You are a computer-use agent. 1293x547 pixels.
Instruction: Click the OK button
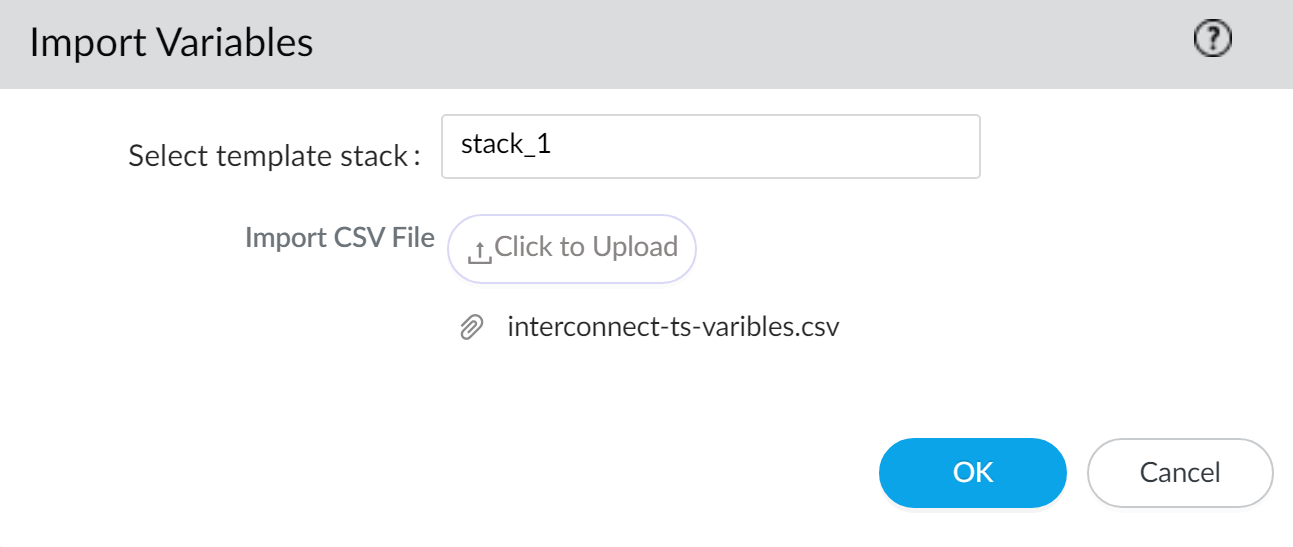click(972, 472)
